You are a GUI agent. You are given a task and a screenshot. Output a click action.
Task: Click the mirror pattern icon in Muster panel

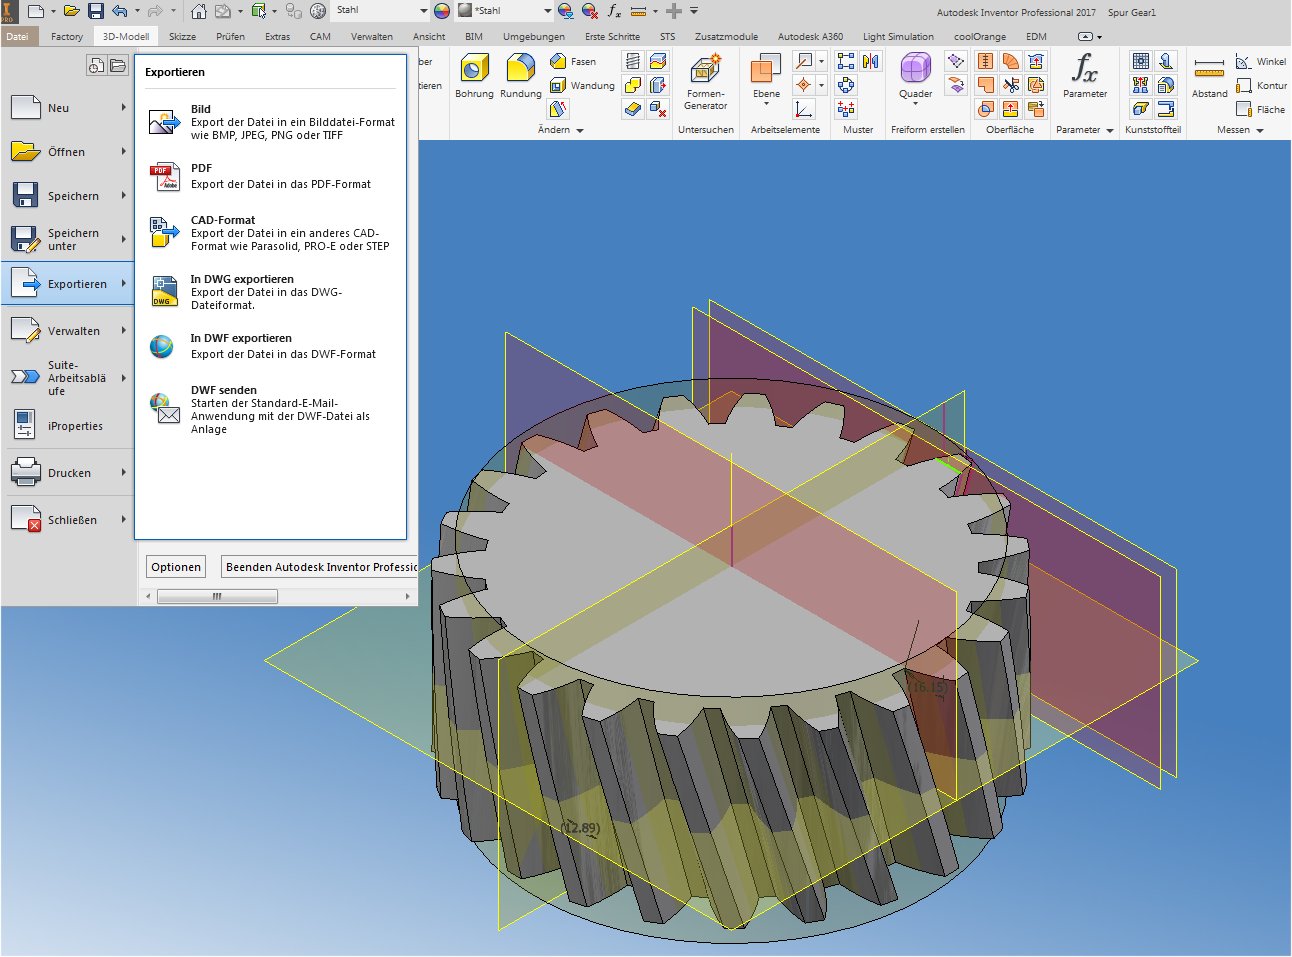tap(871, 61)
